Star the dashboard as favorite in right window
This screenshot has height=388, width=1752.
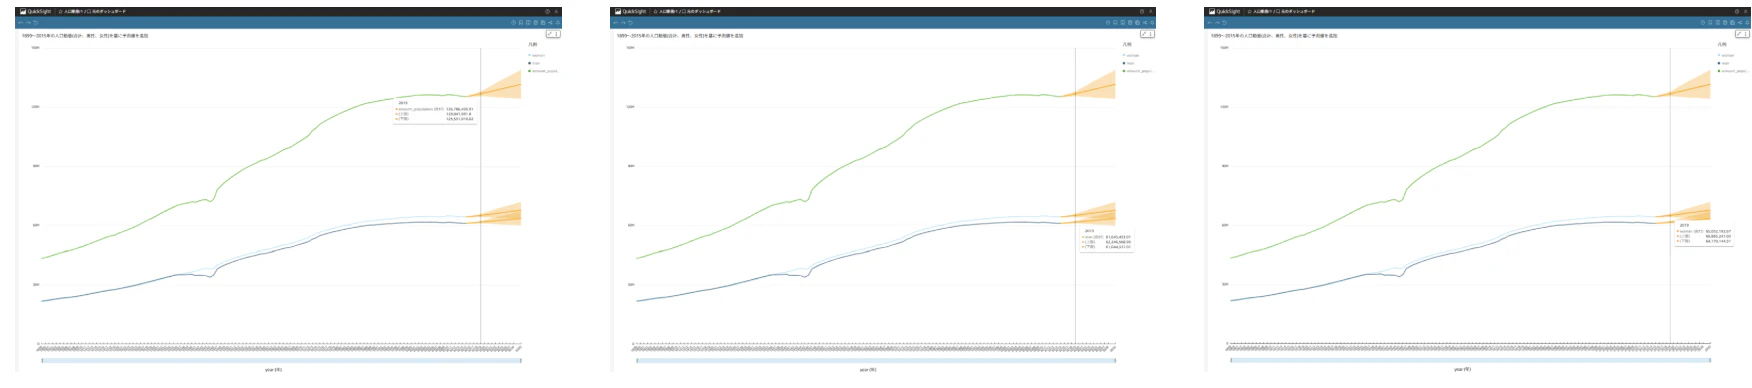[x=1250, y=11]
